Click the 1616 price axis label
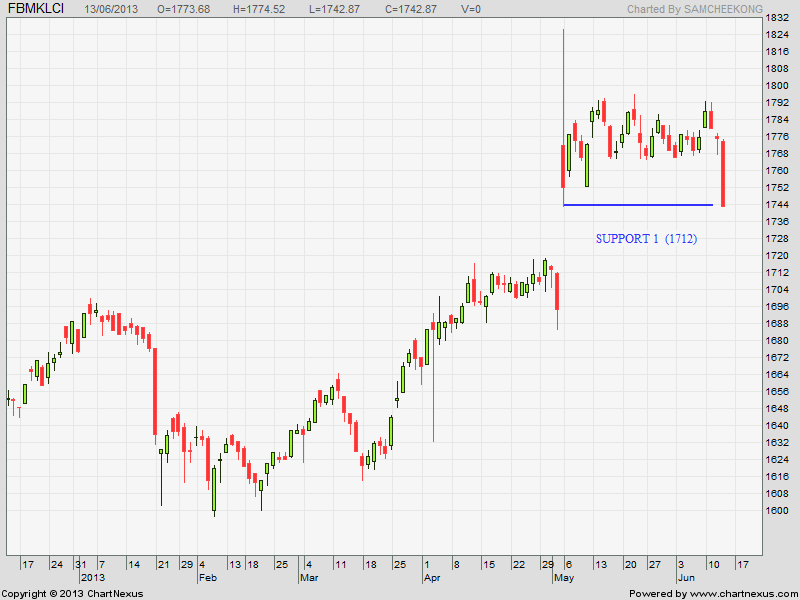This screenshot has width=800, height=600. 778,477
